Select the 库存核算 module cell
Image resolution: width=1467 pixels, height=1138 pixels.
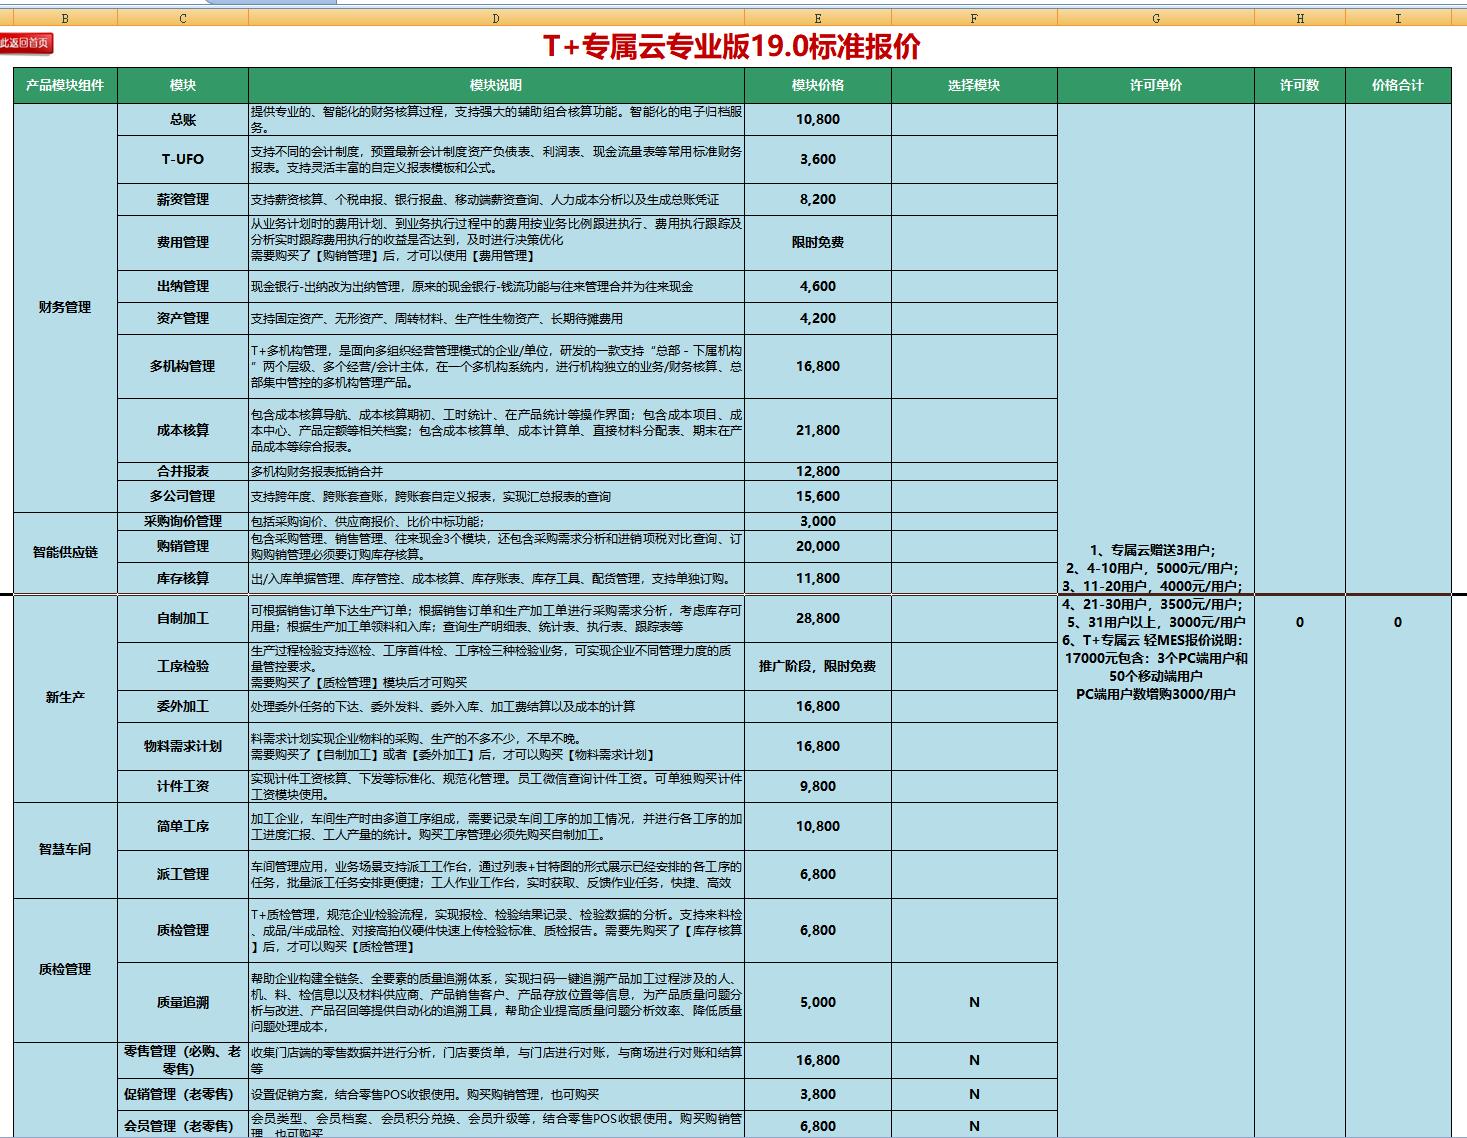pos(182,578)
